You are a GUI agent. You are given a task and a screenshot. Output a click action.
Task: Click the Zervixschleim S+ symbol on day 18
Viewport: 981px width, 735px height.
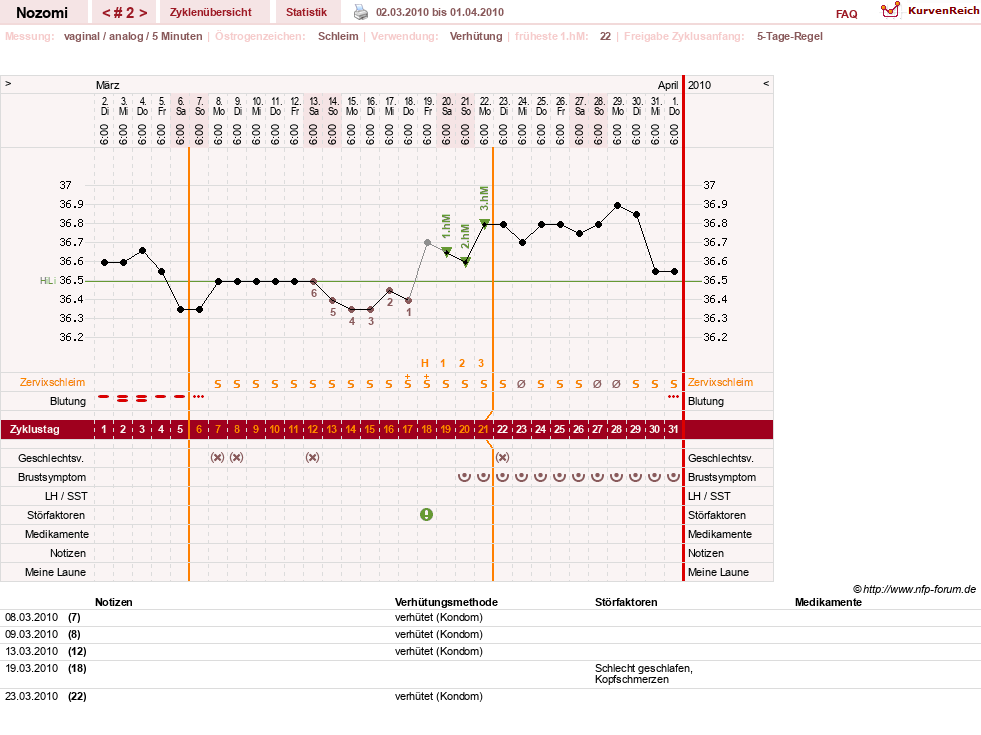pos(427,382)
